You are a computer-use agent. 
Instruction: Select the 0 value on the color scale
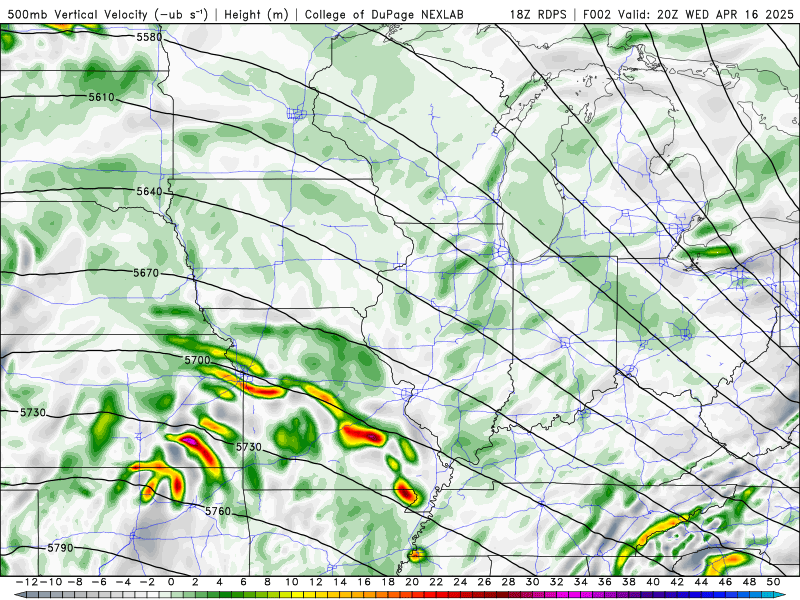coord(171,582)
